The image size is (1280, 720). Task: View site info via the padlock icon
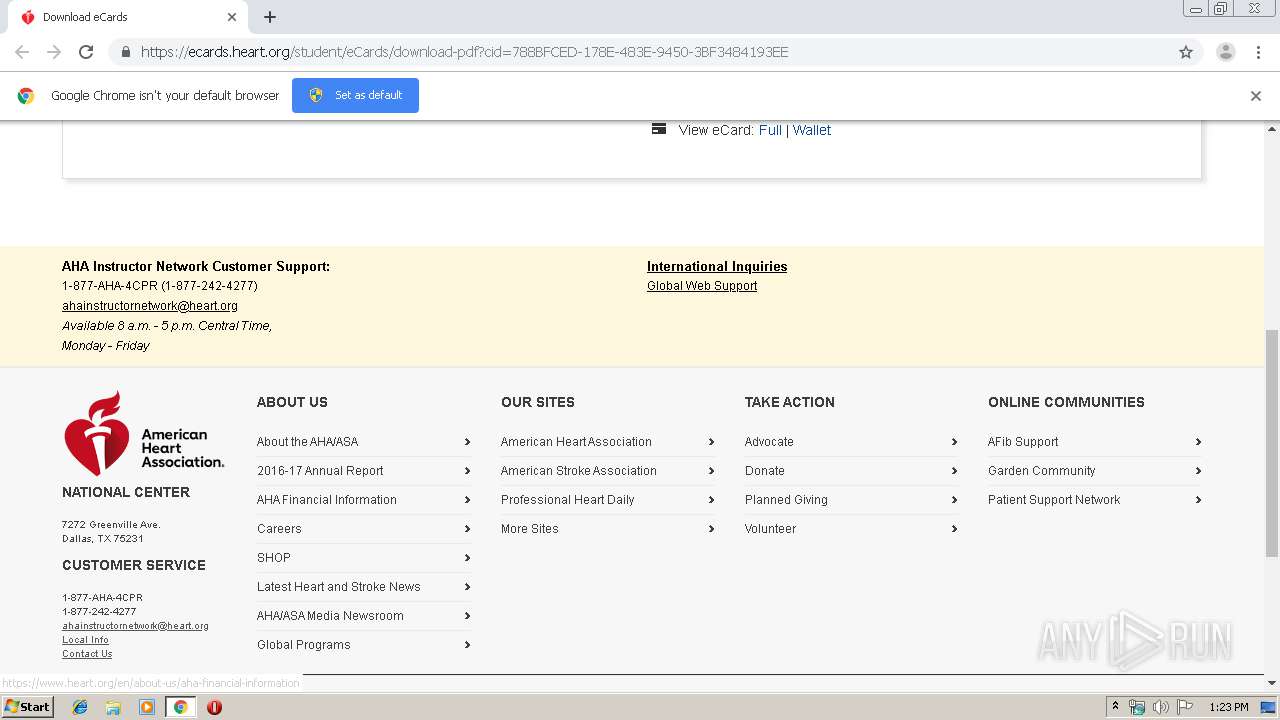(125, 52)
